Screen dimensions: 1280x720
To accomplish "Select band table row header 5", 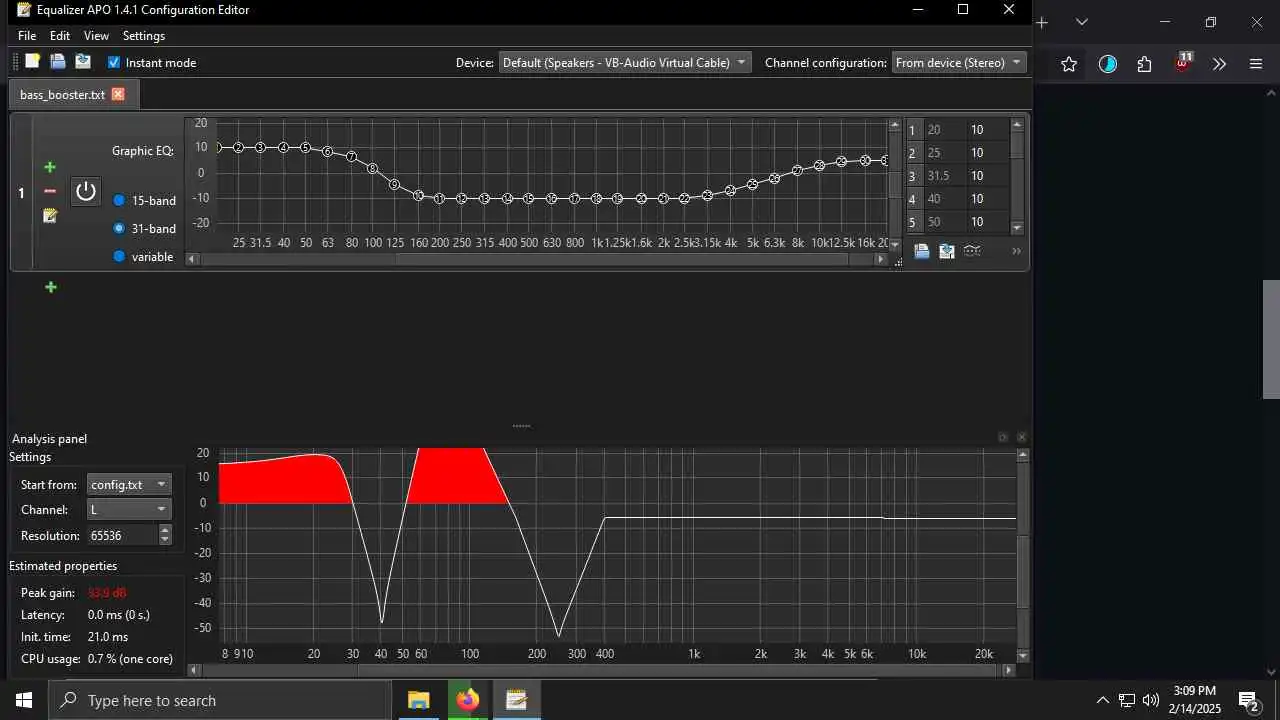I will click(x=912, y=222).
